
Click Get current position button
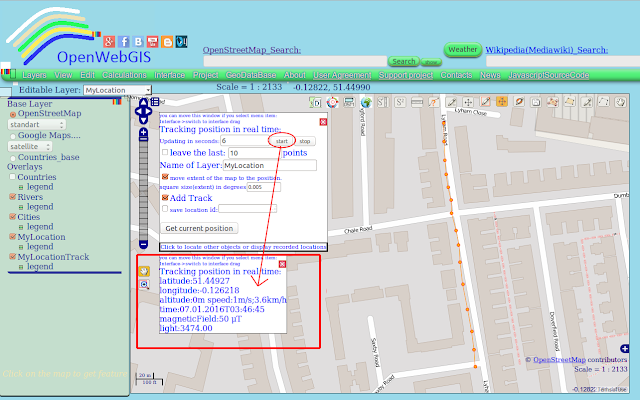[x=199, y=228]
